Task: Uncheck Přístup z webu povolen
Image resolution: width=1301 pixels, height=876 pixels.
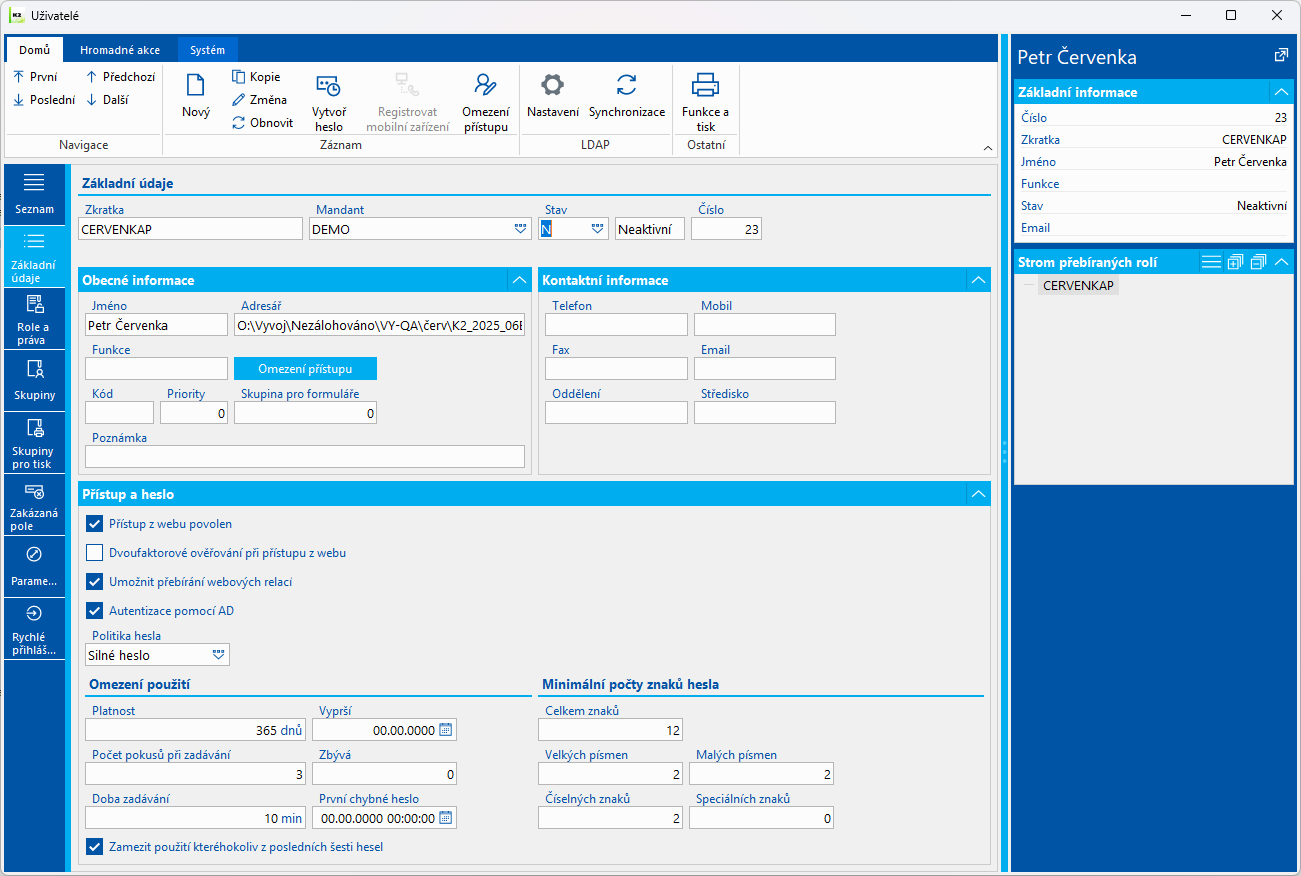Action: 95,523
